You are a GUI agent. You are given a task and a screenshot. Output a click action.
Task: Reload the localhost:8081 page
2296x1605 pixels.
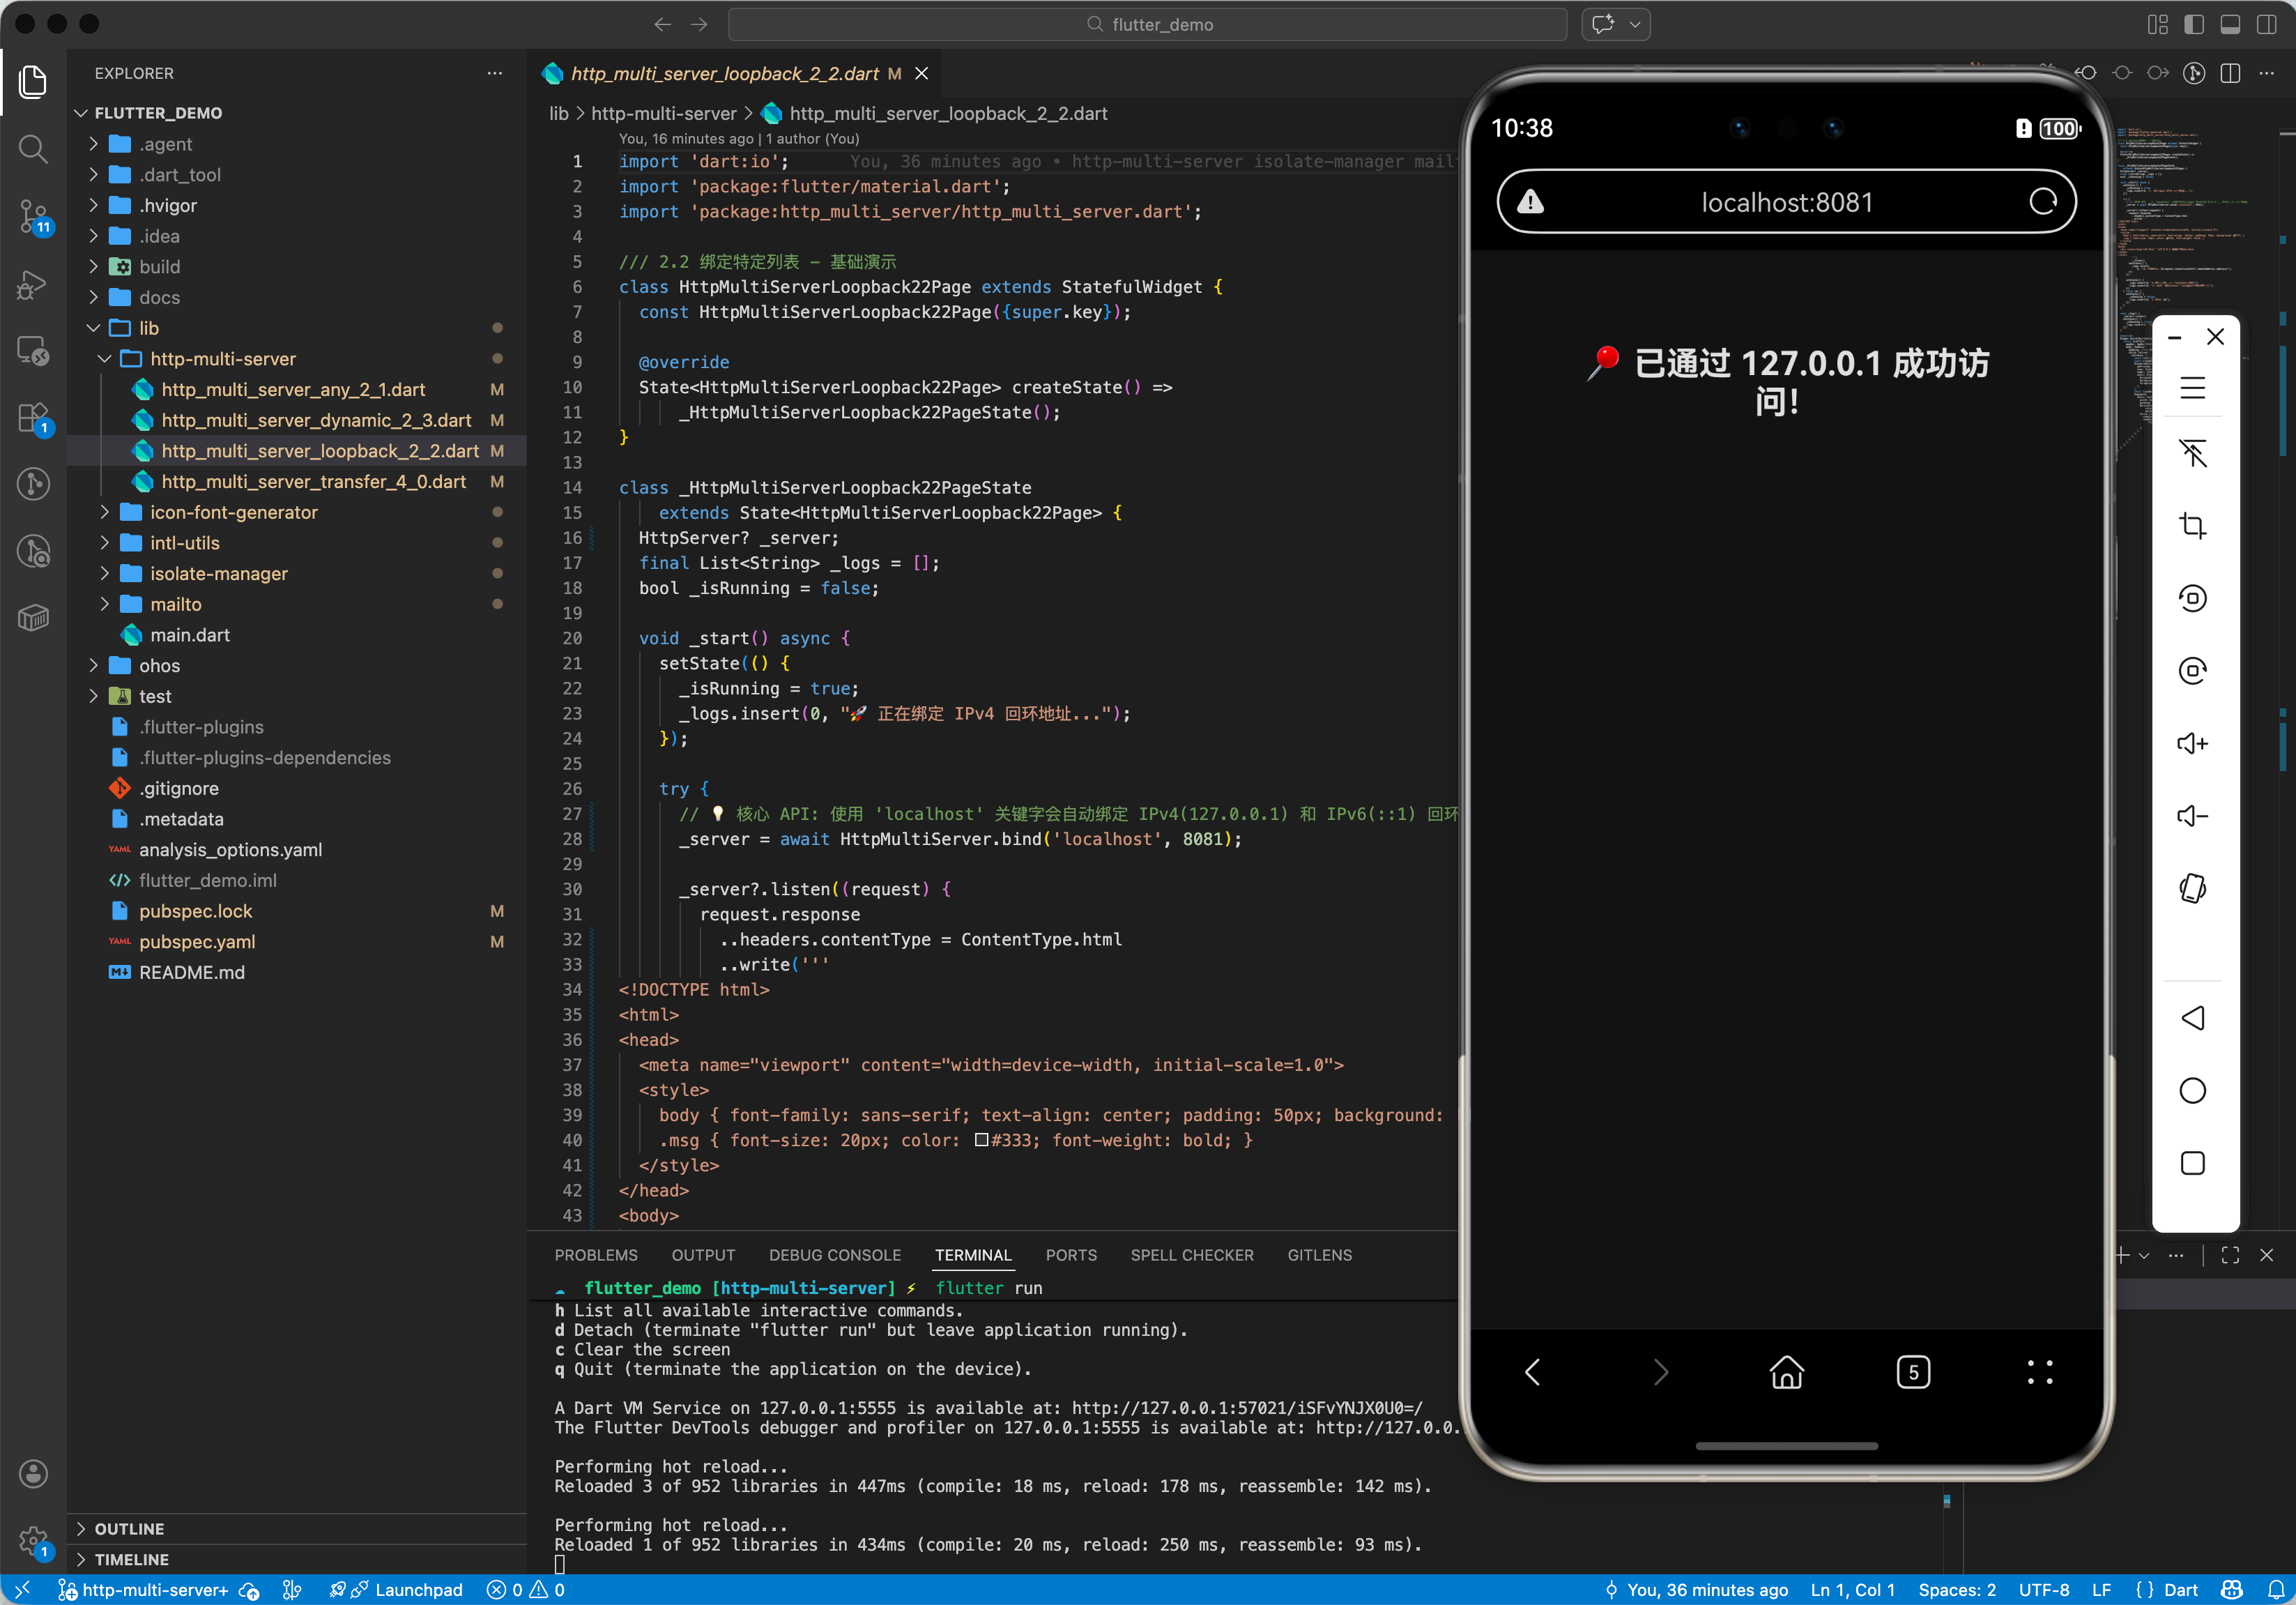tap(2042, 202)
